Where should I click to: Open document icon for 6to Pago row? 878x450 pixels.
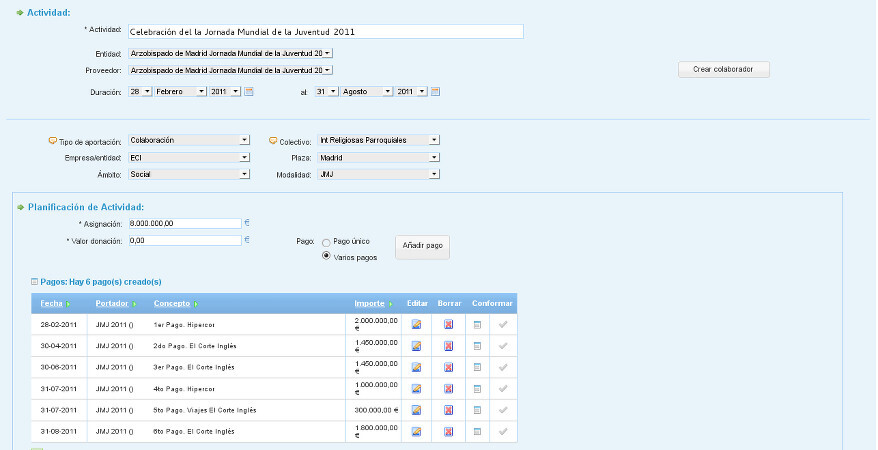click(477, 432)
